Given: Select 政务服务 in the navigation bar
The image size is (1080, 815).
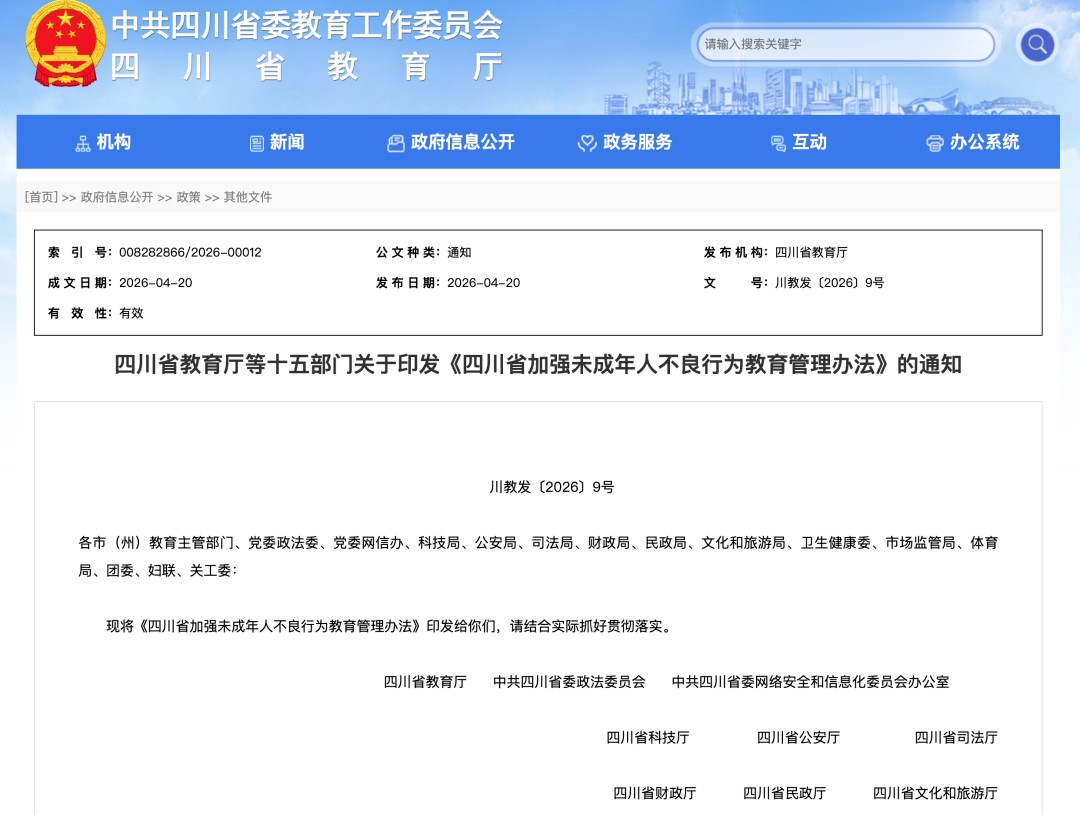Looking at the screenshot, I should [x=637, y=142].
